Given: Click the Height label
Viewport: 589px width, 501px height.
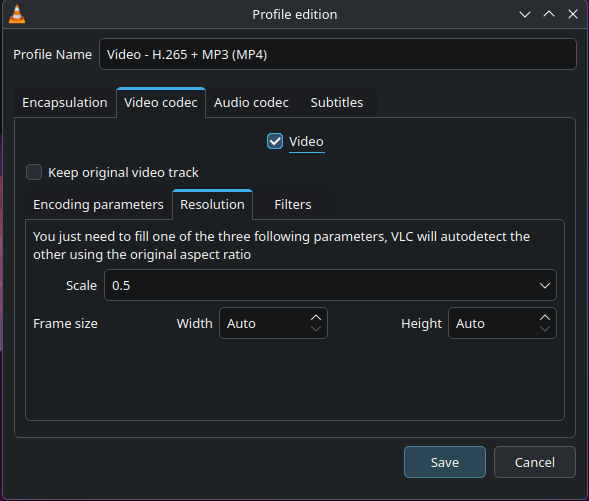Looking at the screenshot, I should pyautogui.click(x=421, y=323).
